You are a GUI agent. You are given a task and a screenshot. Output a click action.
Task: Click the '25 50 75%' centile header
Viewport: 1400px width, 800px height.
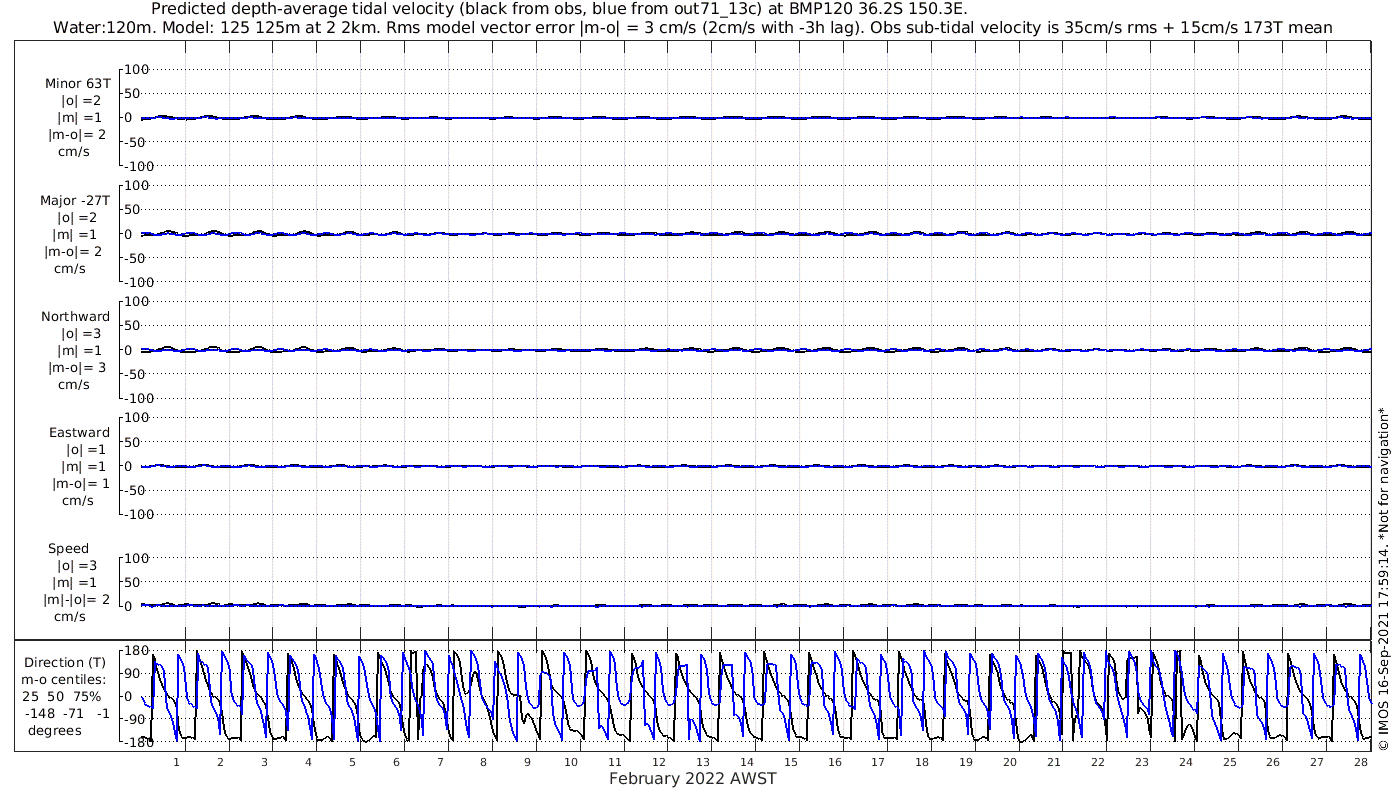point(62,696)
